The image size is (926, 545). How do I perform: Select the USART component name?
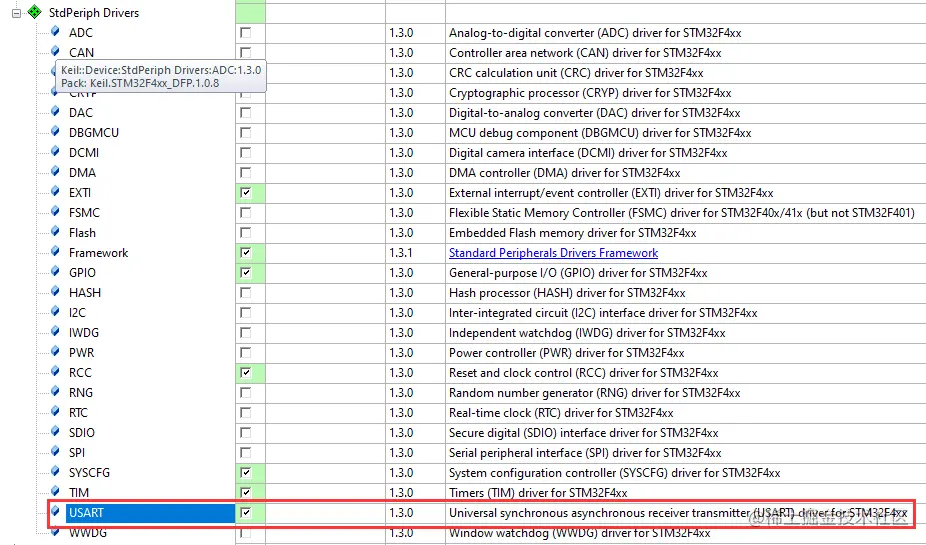pos(86,513)
